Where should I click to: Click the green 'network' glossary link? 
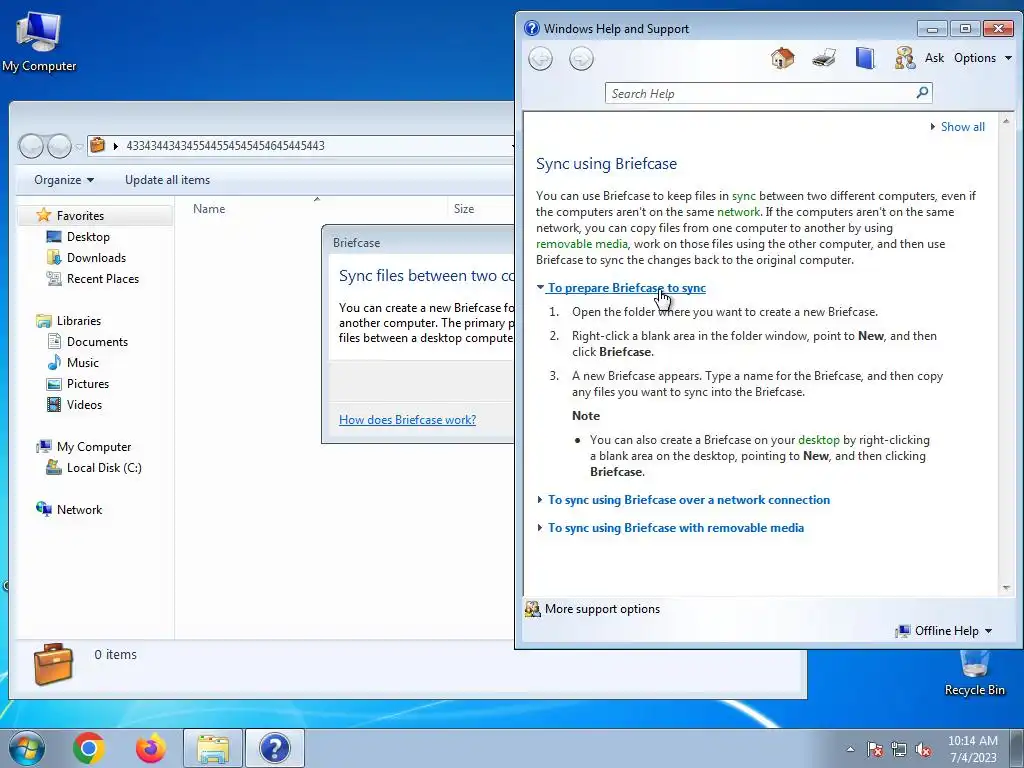(x=739, y=212)
